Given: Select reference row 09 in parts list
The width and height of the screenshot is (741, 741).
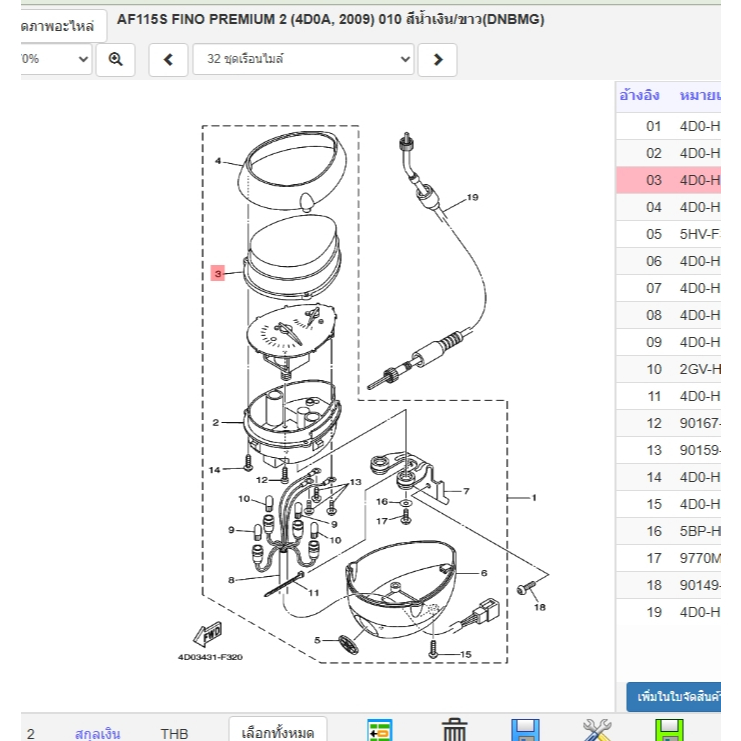Looking at the screenshot, I should tap(668, 342).
